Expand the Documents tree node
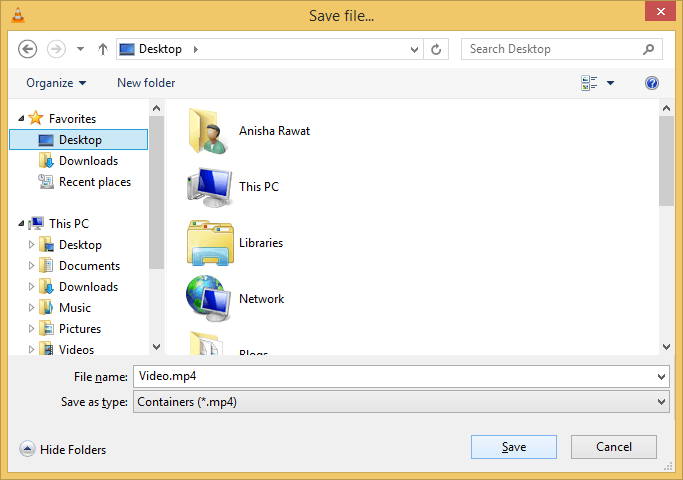This screenshot has height=480, width=683. (31, 265)
